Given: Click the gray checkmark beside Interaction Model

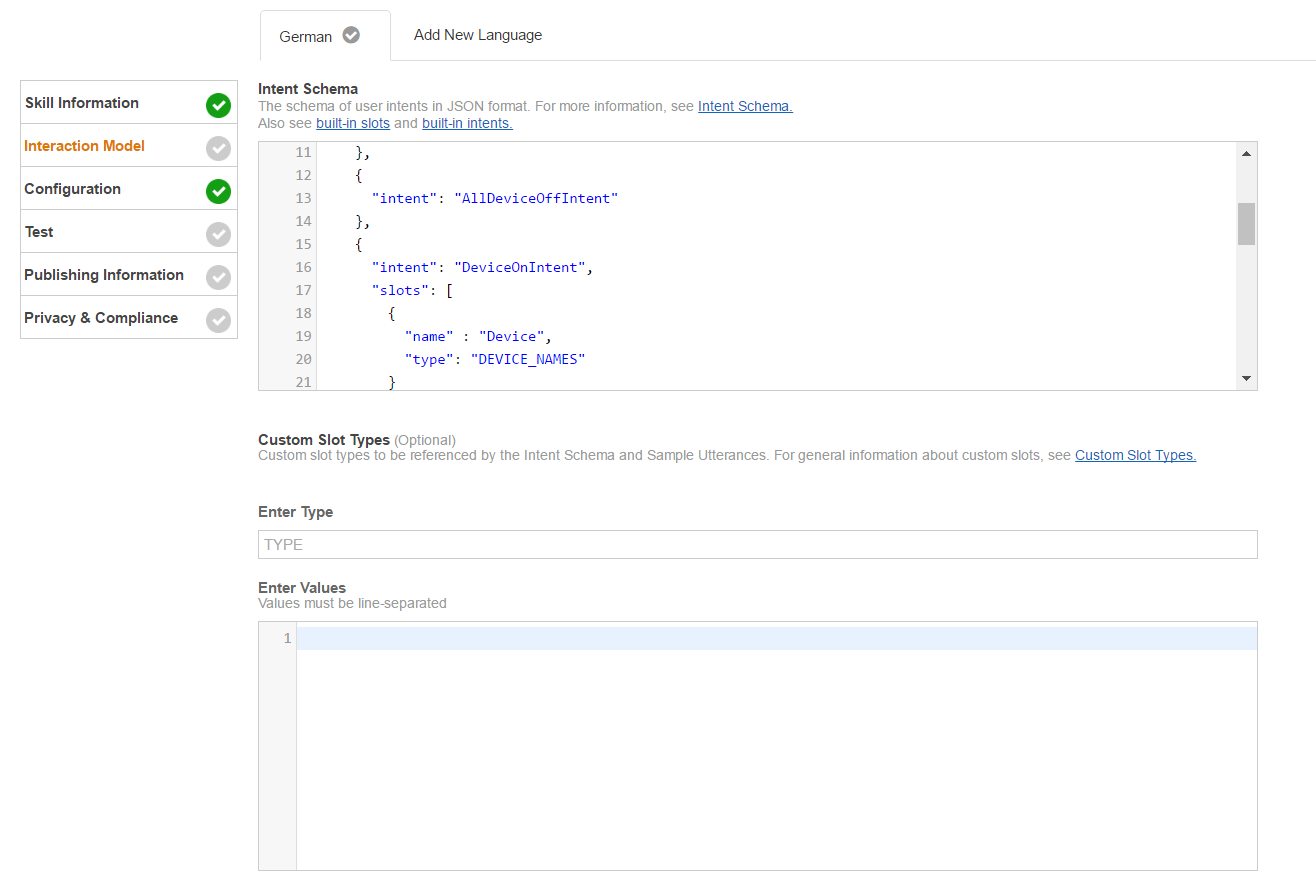Looking at the screenshot, I should click(x=218, y=148).
